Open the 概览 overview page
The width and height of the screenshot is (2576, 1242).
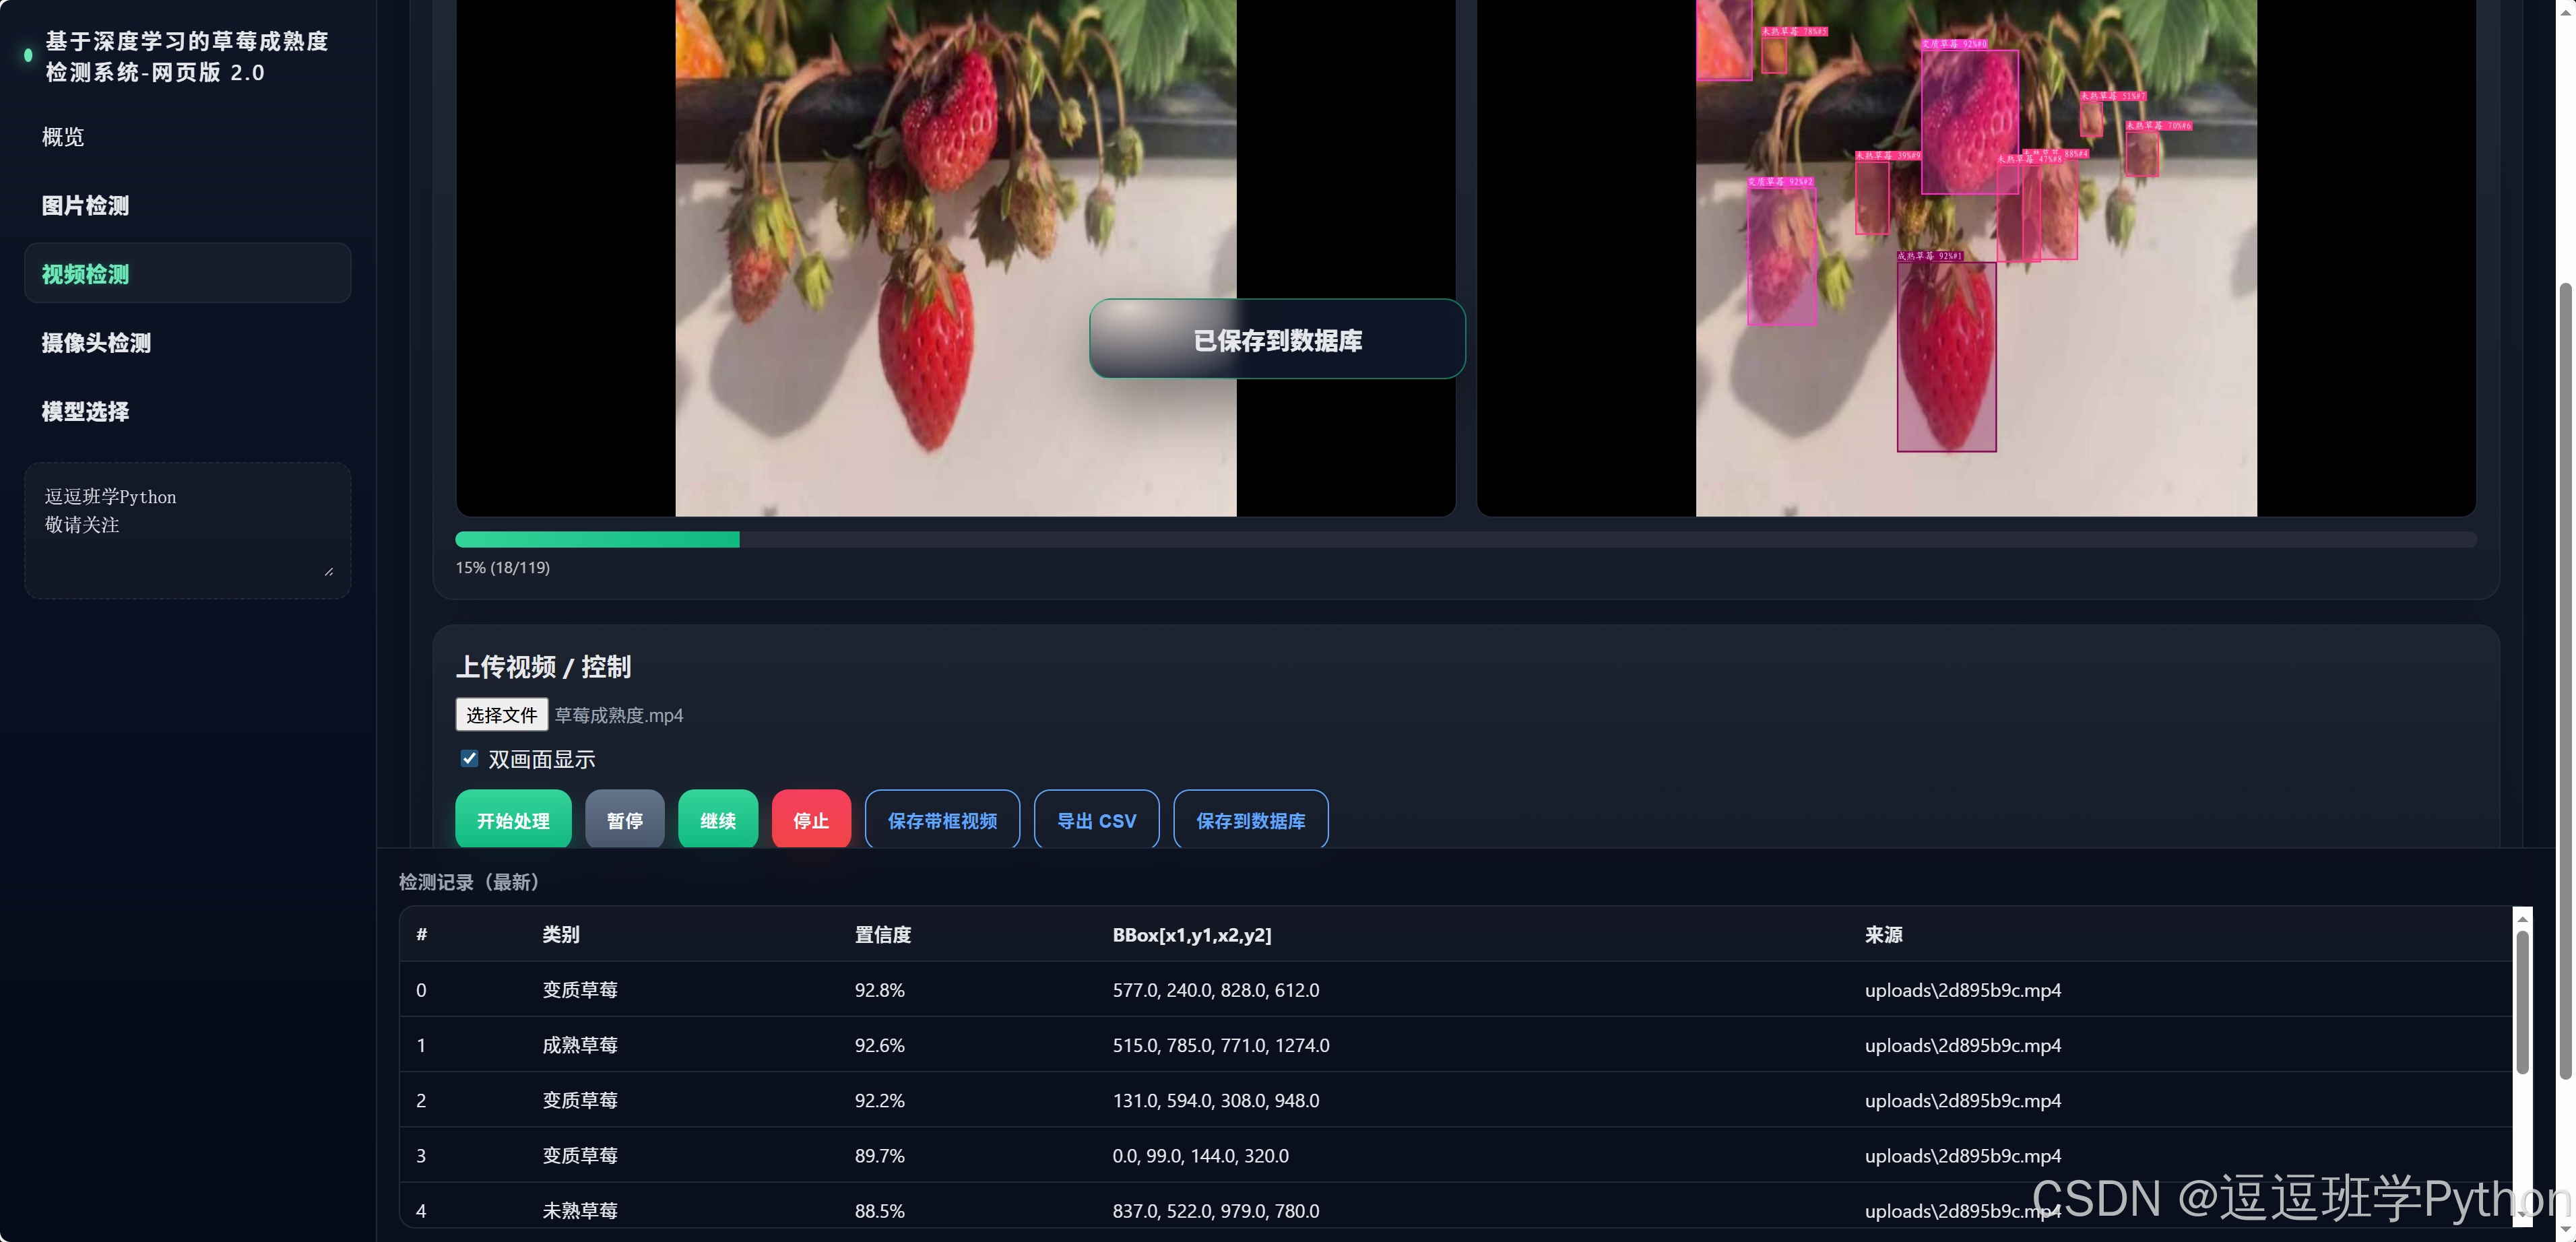[63, 137]
